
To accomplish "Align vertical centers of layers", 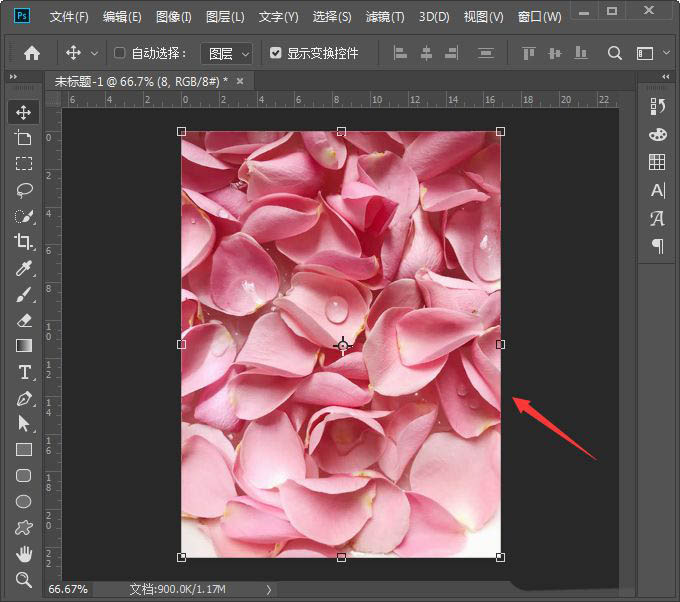I will click(x=555, y=53).
